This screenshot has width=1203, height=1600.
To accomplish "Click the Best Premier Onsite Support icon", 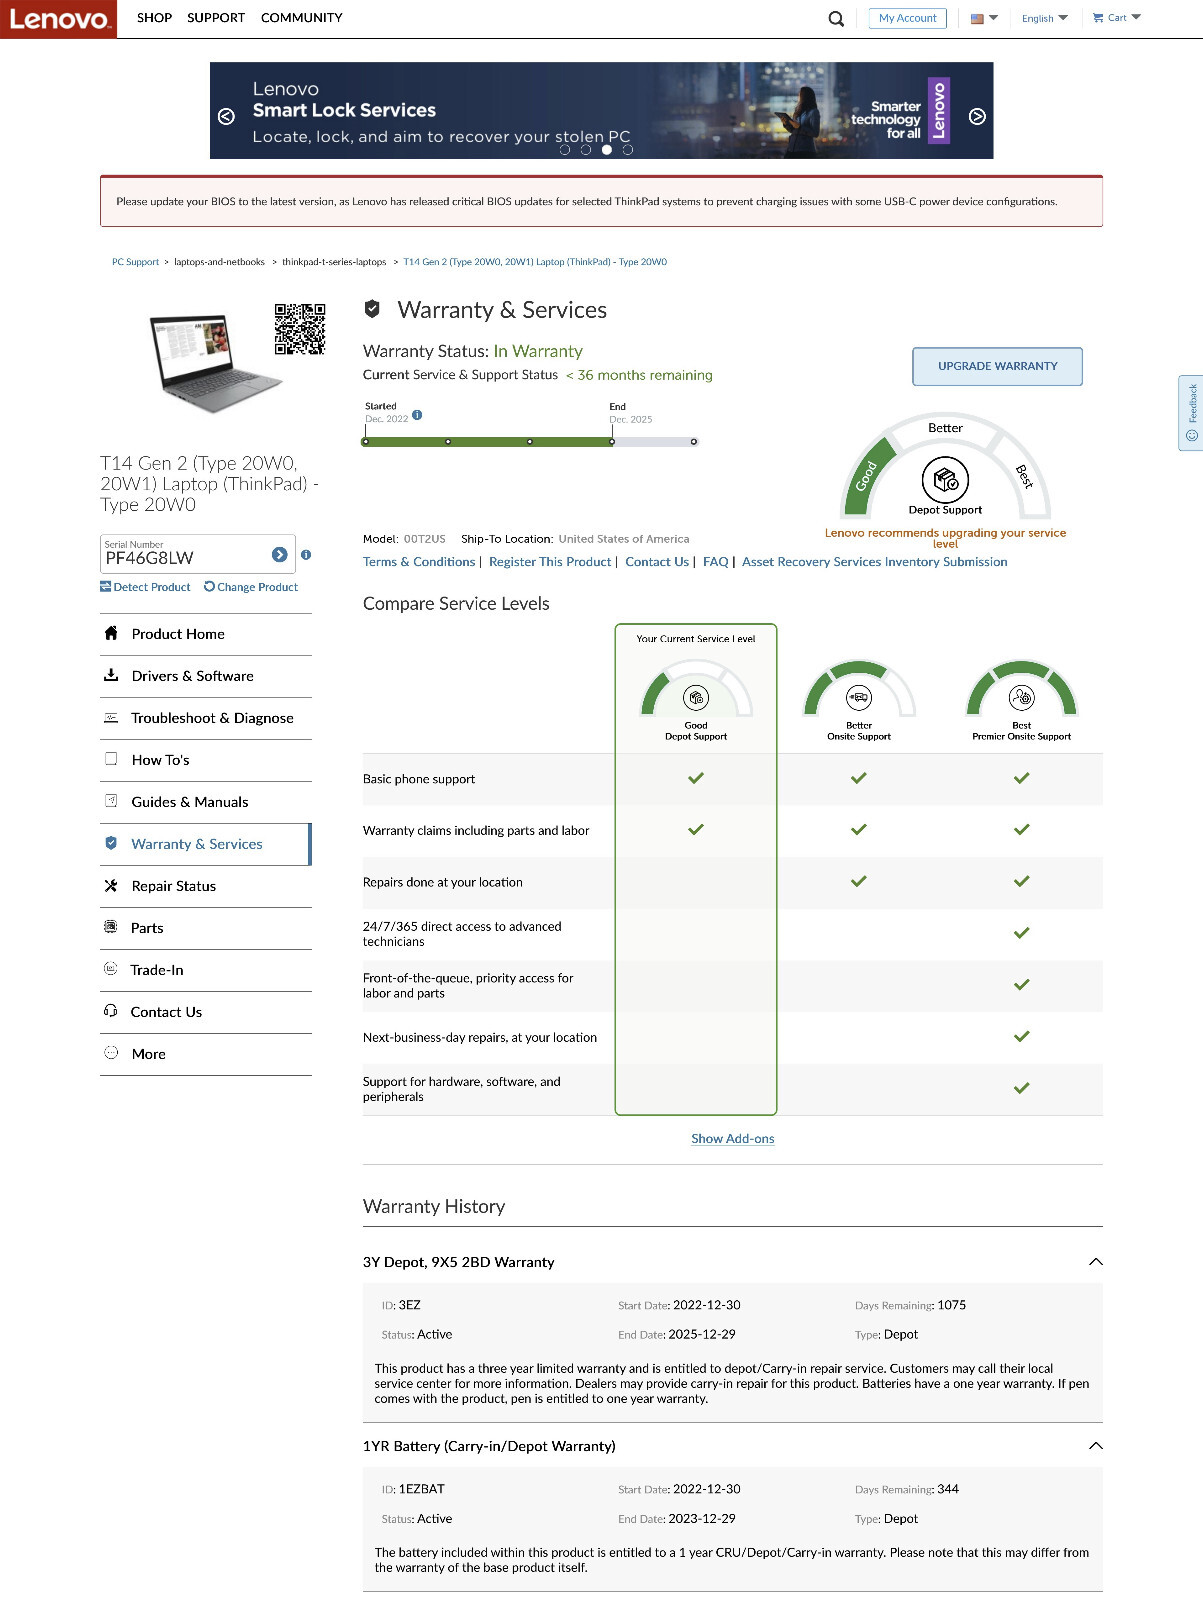I will click(x=1021, y=697).
